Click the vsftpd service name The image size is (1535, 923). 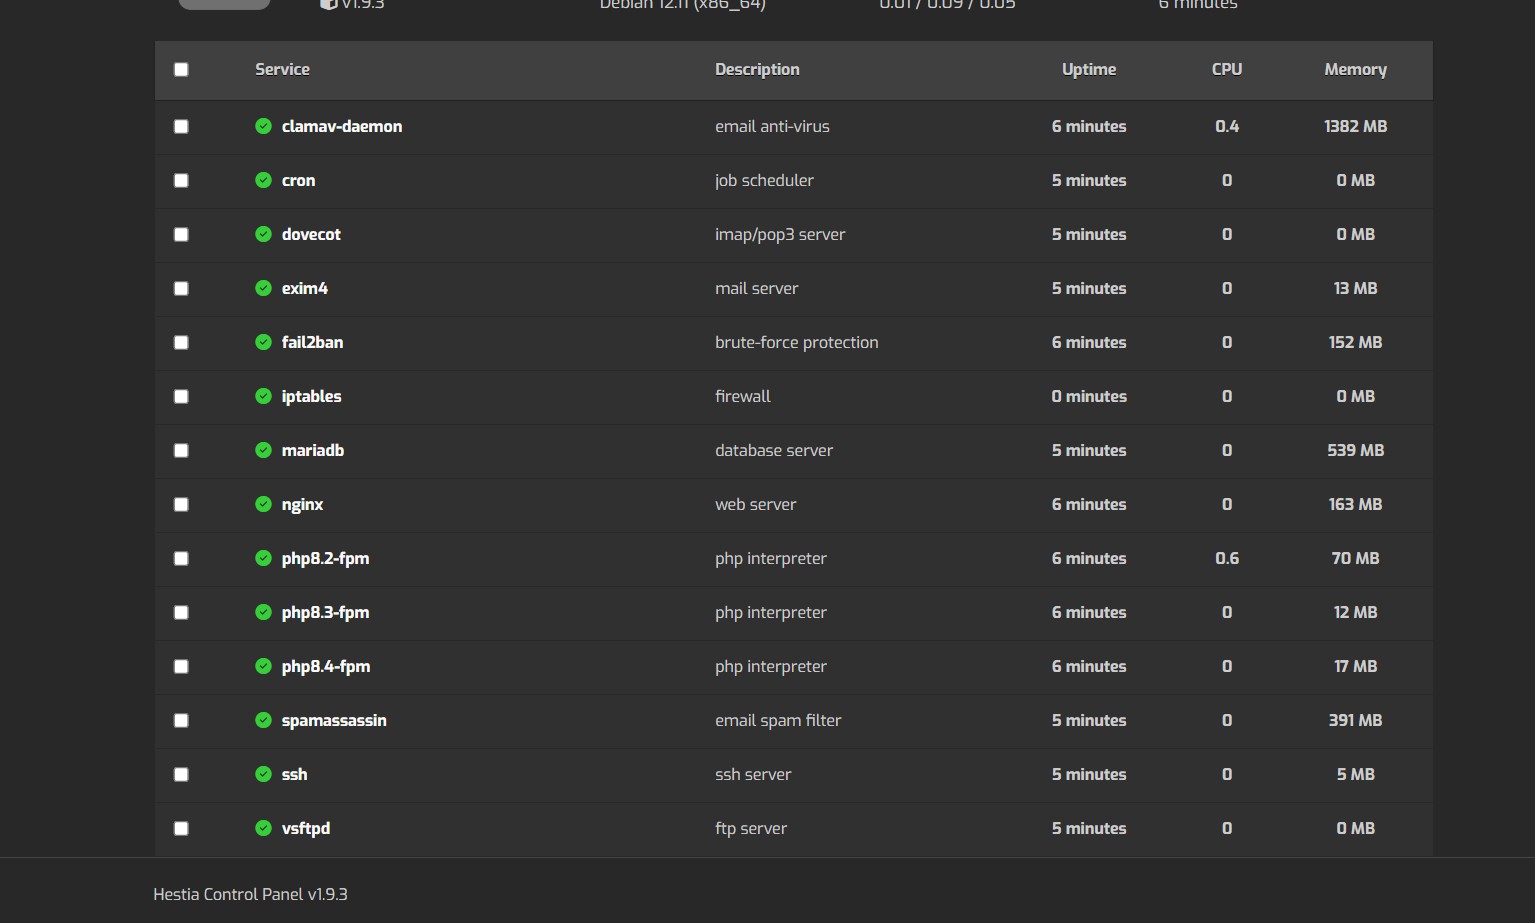[306, 828]
